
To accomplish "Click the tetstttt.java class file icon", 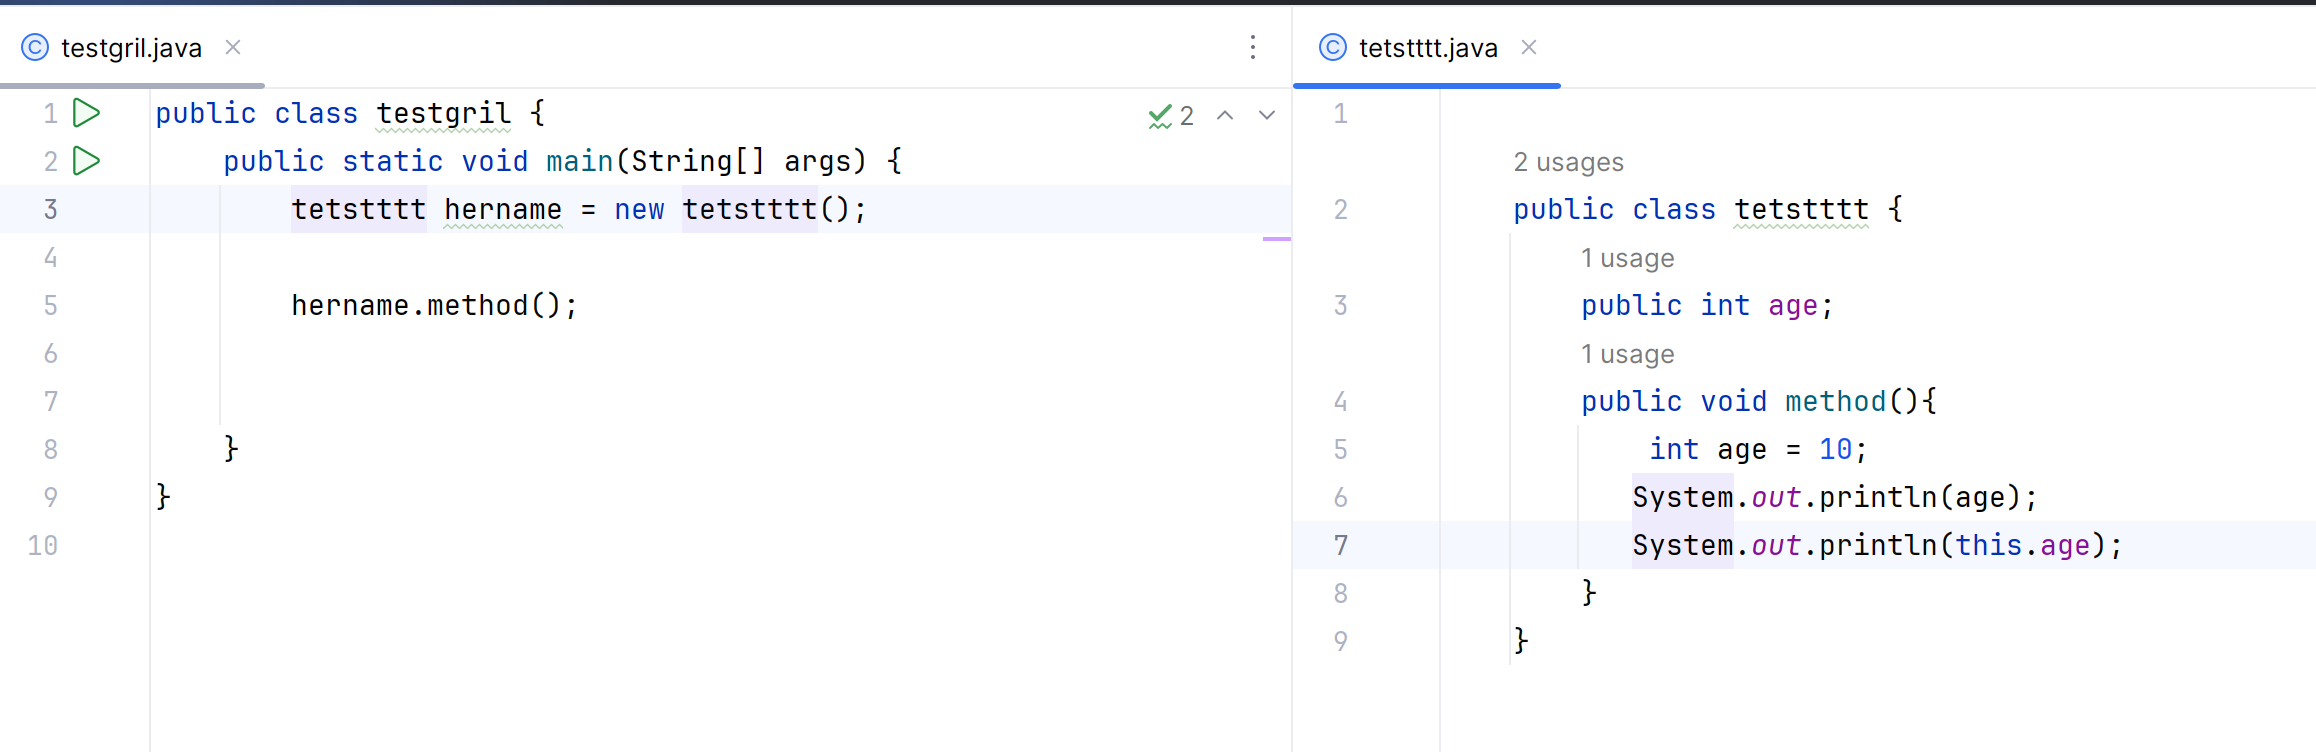I will coord(1333,47).
